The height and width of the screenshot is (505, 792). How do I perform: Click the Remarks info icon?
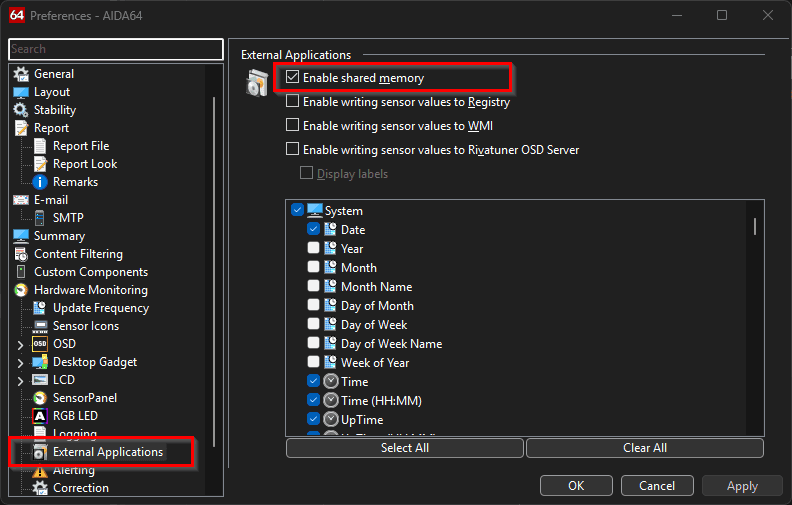pyautogui.click(x=40, y=182)
